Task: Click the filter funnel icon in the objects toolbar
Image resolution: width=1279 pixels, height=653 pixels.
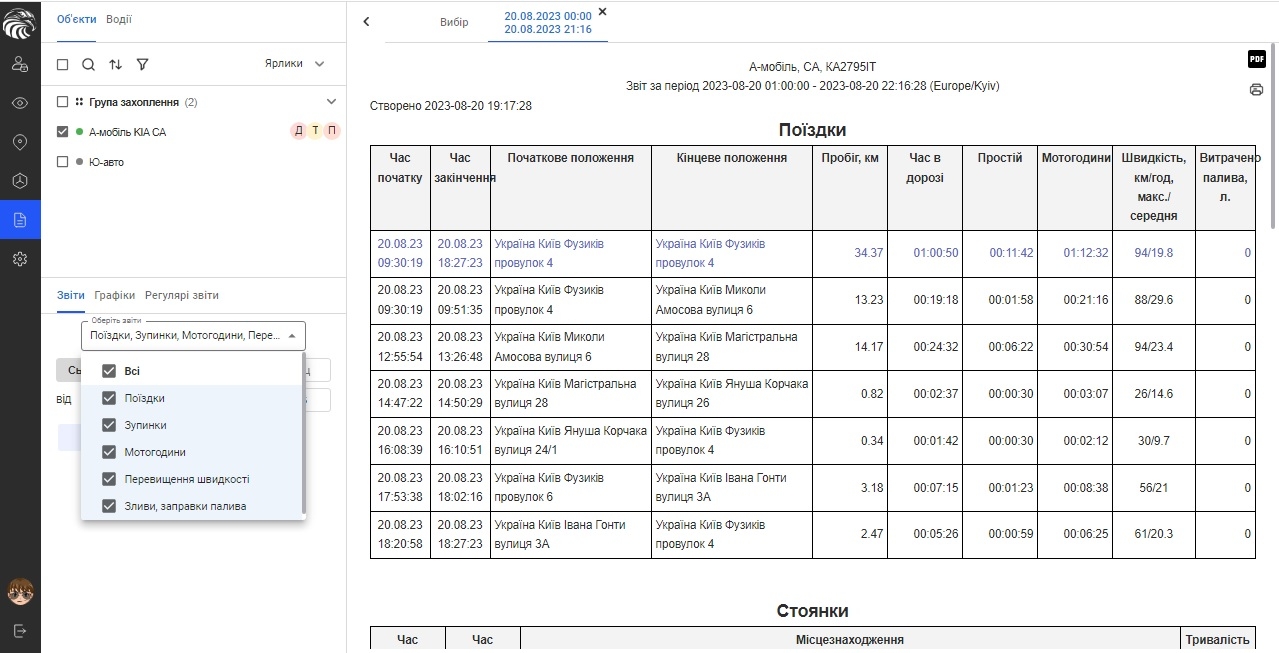Action: click(143, 64)
